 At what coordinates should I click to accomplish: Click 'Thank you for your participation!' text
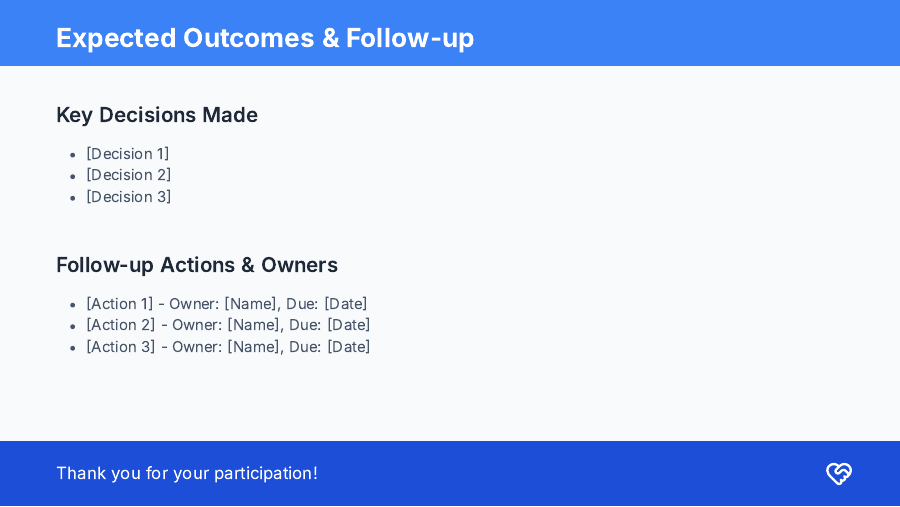pyautogui.click(x=187, y=473)
